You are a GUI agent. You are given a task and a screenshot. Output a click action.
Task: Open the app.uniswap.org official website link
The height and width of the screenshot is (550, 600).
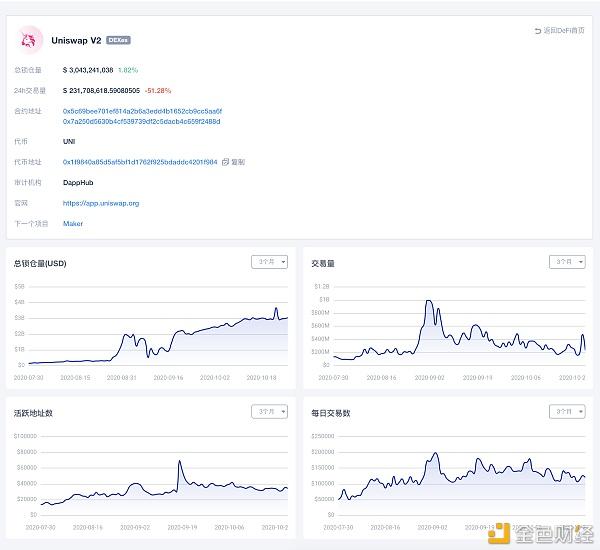[x=101, y=203]
